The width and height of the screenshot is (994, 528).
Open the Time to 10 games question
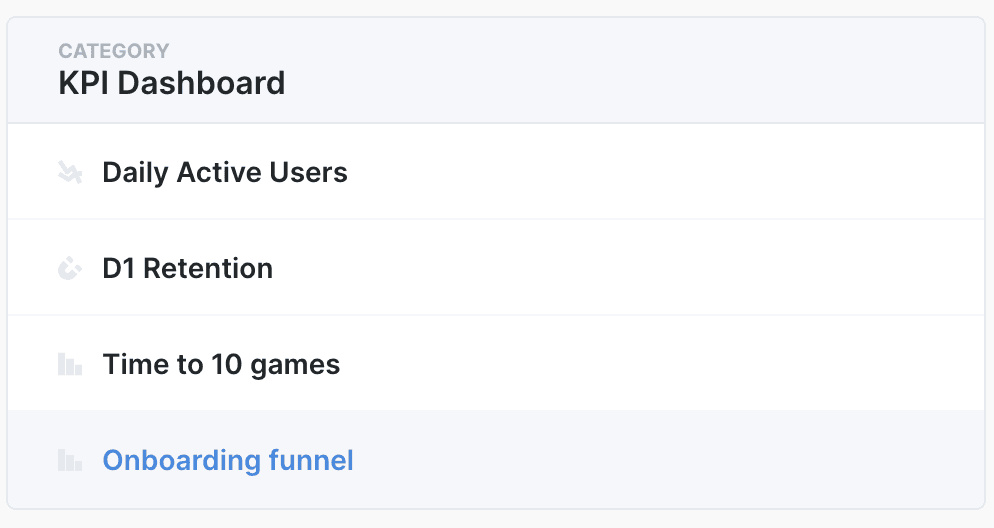pos(221,365)
